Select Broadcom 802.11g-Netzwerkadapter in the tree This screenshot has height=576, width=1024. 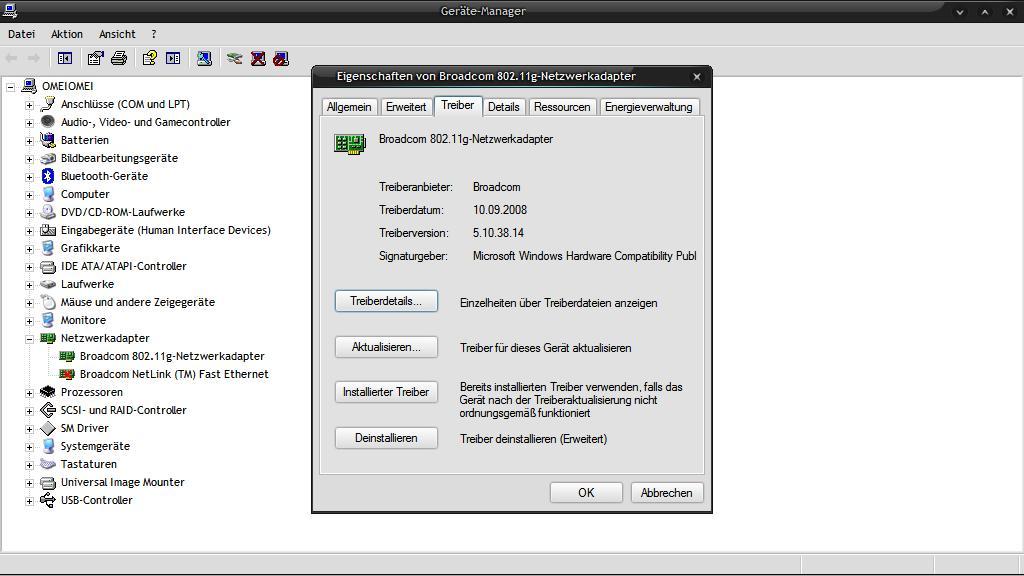(x=172, y=356)
